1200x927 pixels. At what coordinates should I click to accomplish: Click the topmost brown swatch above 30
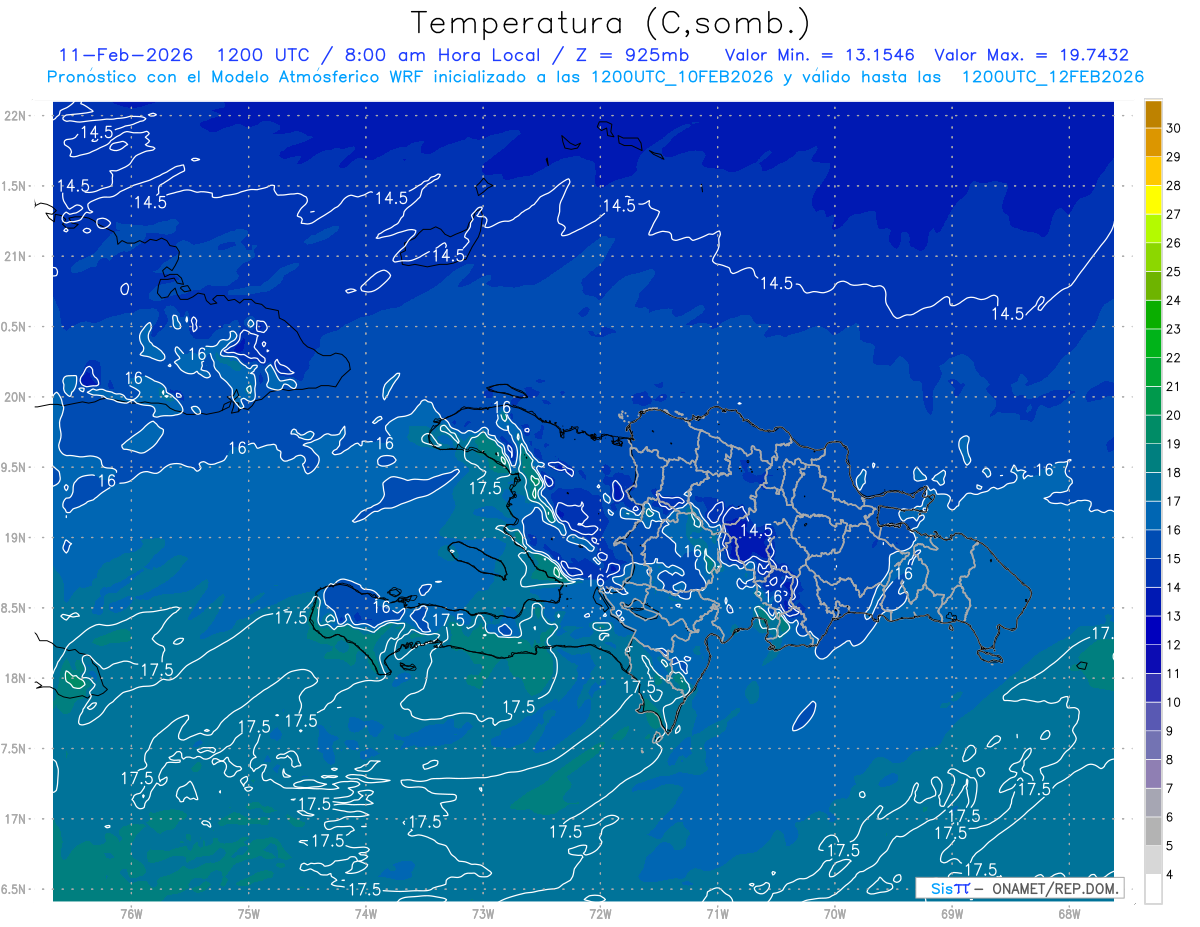(1153, 114)
